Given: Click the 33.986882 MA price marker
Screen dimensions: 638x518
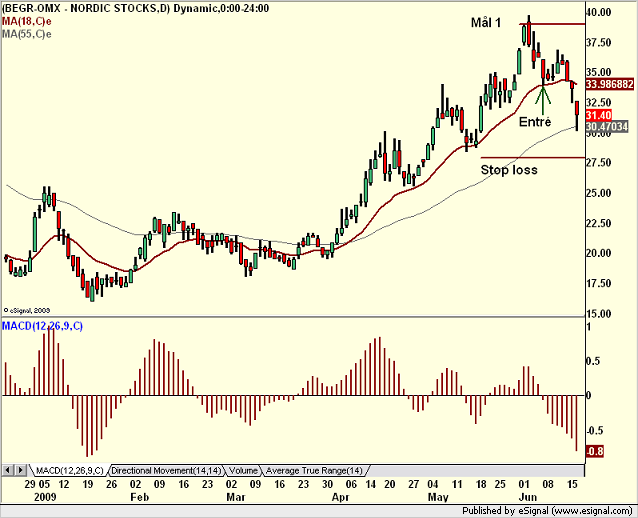Looking at the screenshot, I should coord(610,84).
